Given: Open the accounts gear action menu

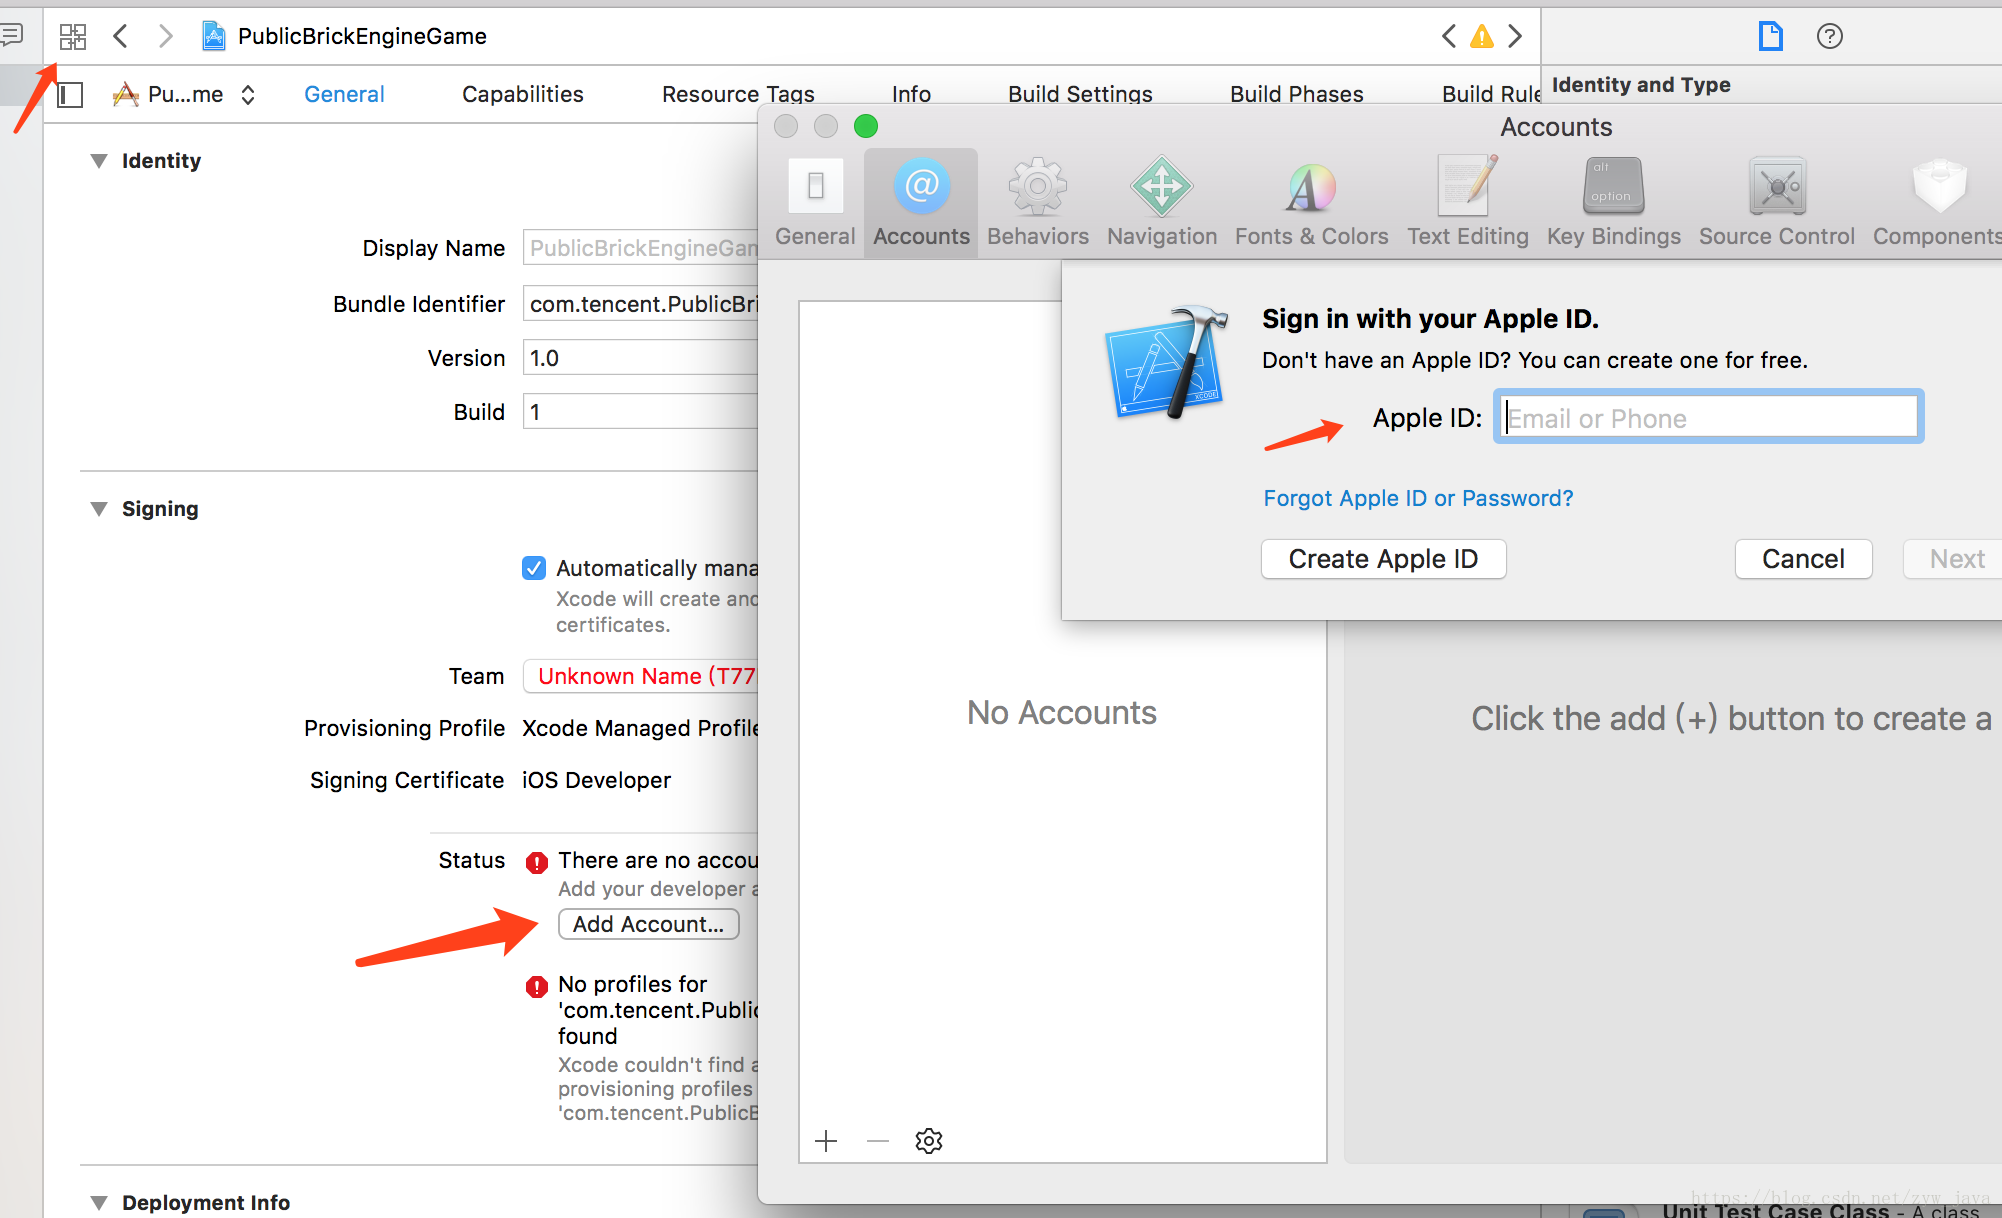Looking at the screenshot, I should (928, 1141).
